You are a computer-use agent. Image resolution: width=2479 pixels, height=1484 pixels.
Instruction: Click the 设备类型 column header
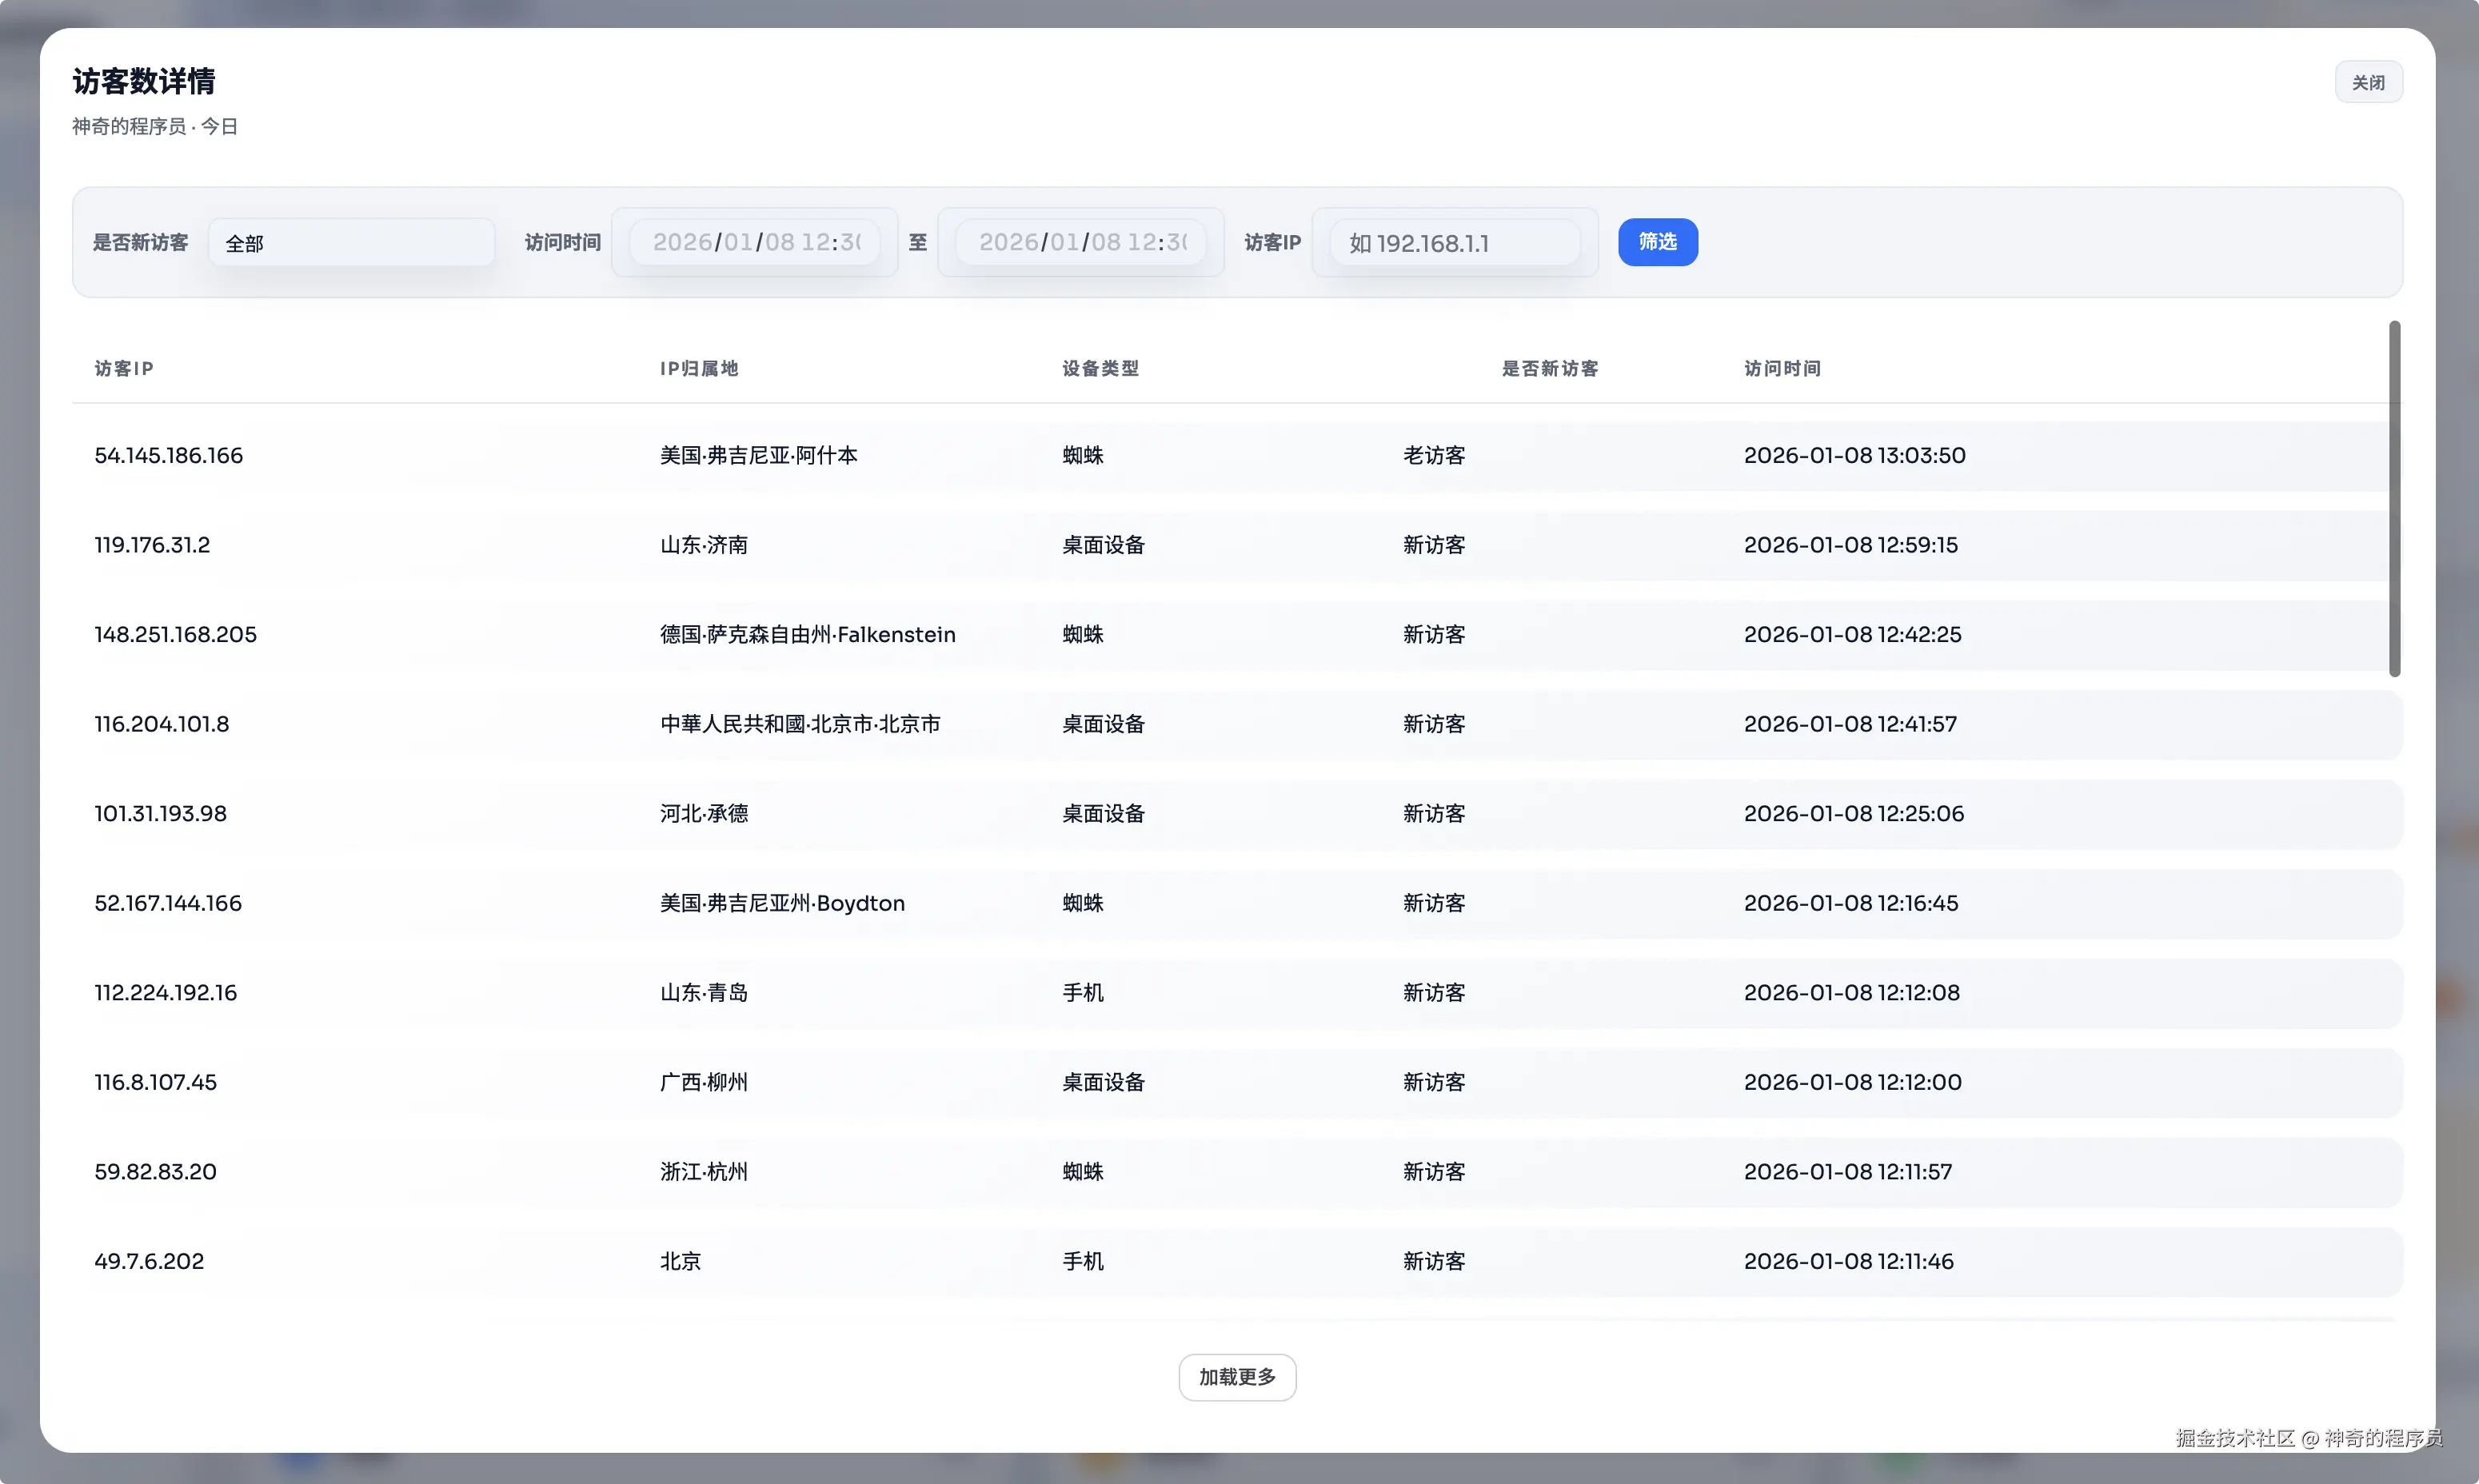[x=1100, y=368]
